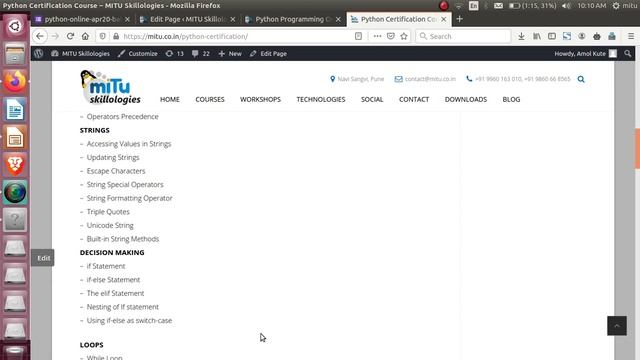Show the Firefox library icon
Image resolution: width=640 pixels, height=360 pixels.
pos(537,36)
